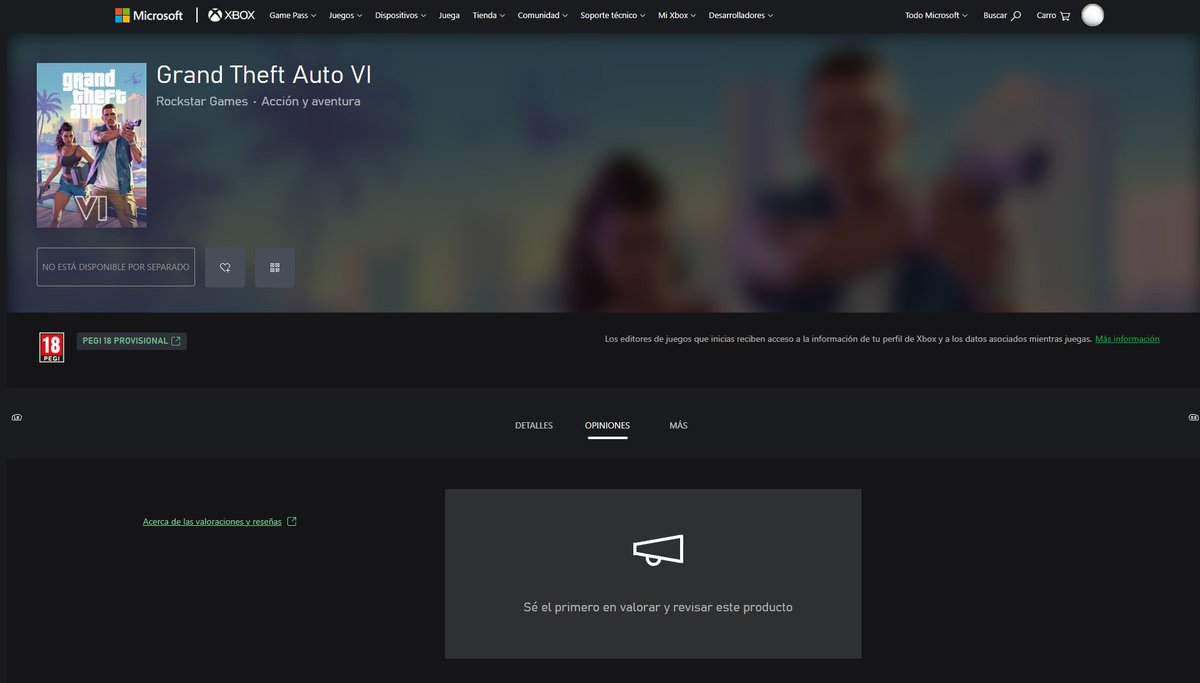Add game to wishlist heart icon
1200x683 pixels.
click(x=225, y=267)
